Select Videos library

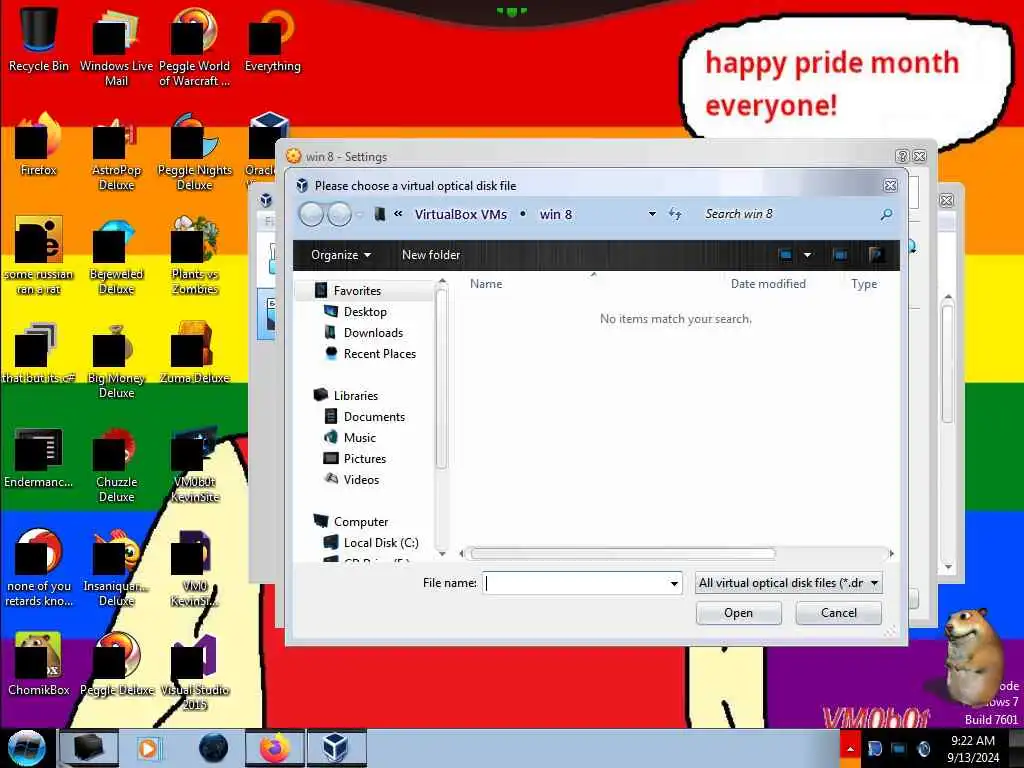coord(361,479)
